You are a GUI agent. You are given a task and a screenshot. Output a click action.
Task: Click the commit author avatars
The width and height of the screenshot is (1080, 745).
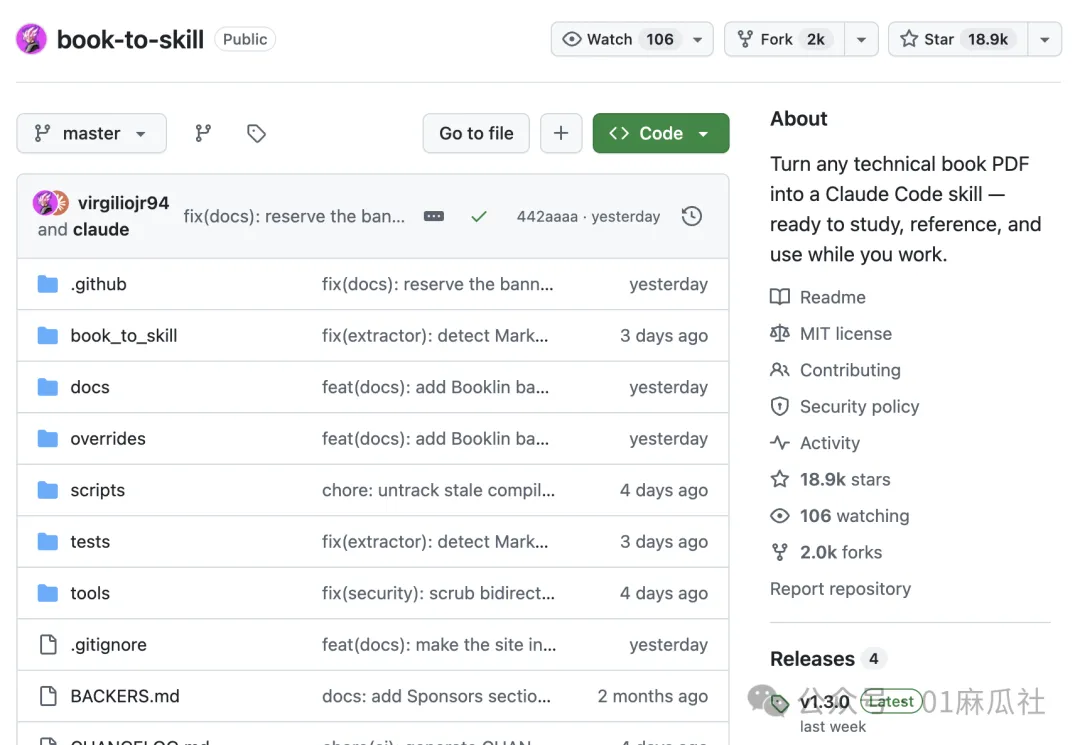click(50, 202)
